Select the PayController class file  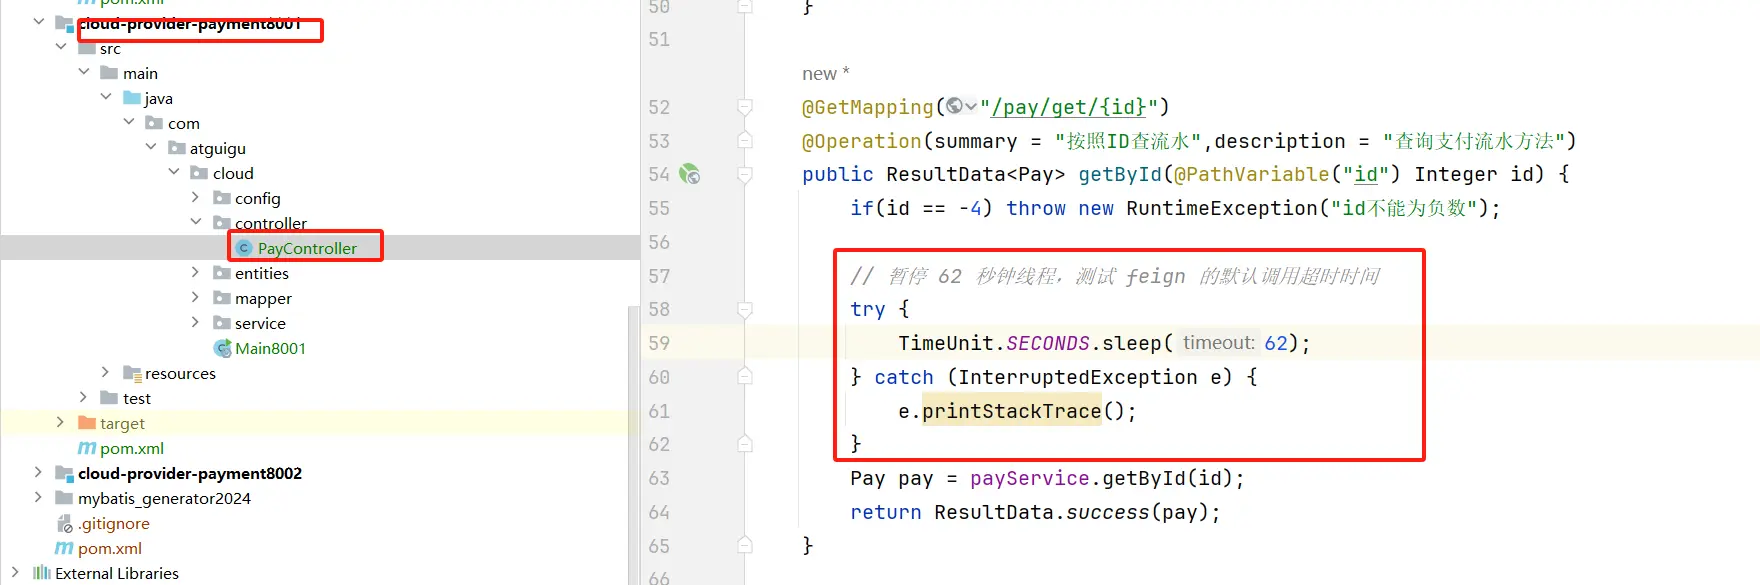306,248
